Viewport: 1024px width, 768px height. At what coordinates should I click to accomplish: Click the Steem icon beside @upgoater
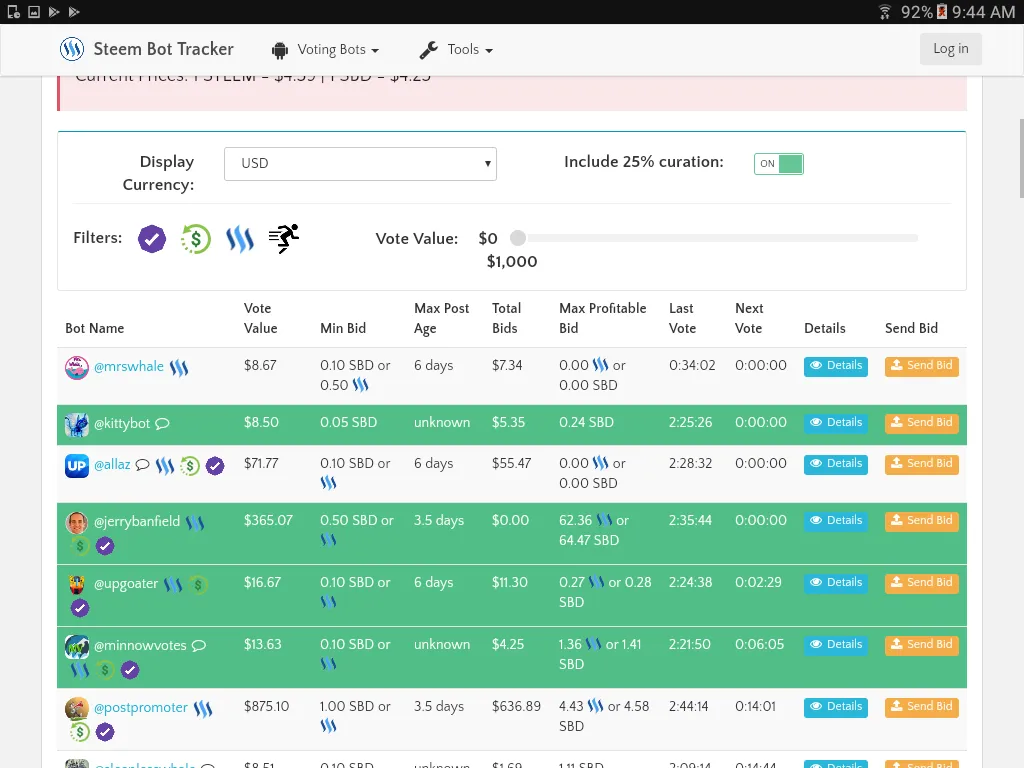point(173,584)
